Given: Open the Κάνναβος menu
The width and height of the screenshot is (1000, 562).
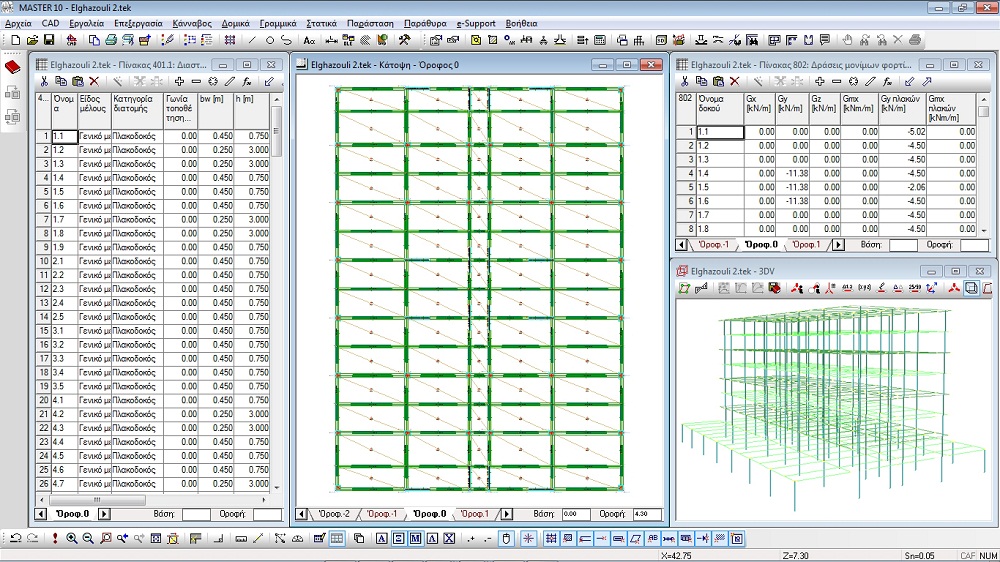Looking at the screenshot, I should [x=190, y=21].
